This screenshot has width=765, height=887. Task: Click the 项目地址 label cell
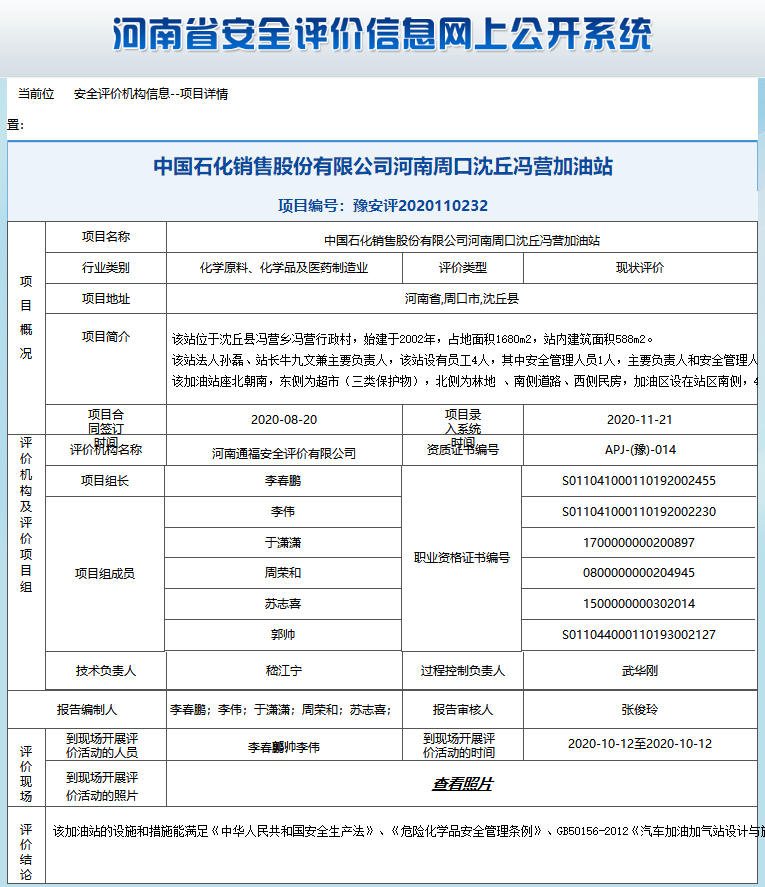[106, 298]
